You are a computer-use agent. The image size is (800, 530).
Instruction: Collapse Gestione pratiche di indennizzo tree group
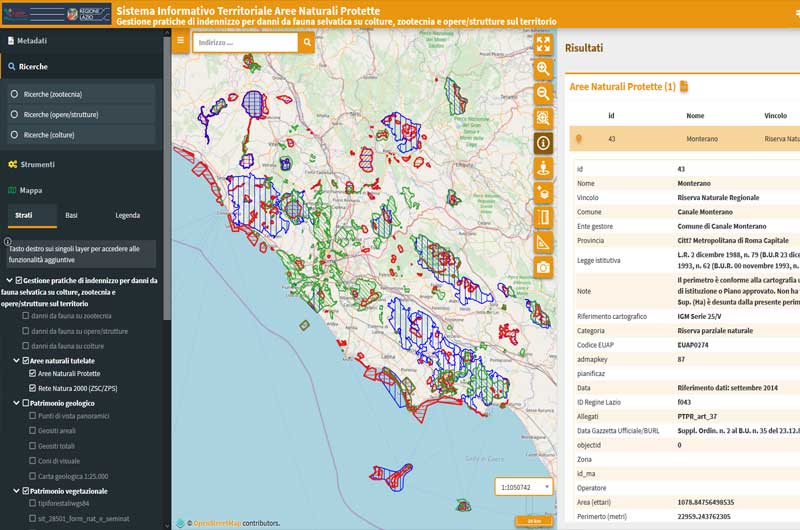[x=10, y=280]
